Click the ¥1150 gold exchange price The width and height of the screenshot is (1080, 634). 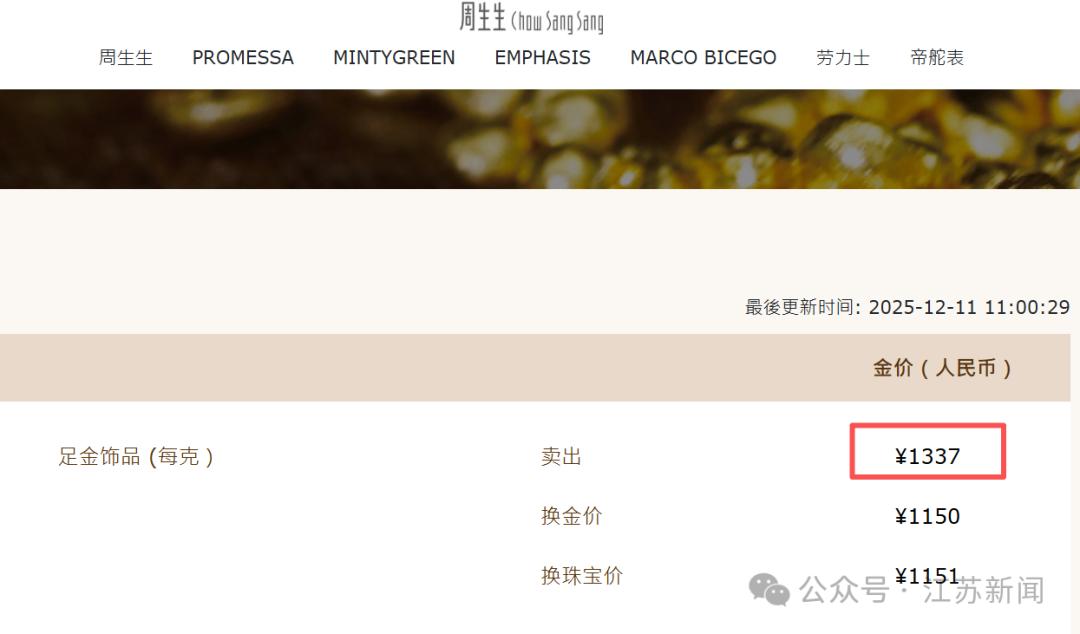(x=927, y=515)
